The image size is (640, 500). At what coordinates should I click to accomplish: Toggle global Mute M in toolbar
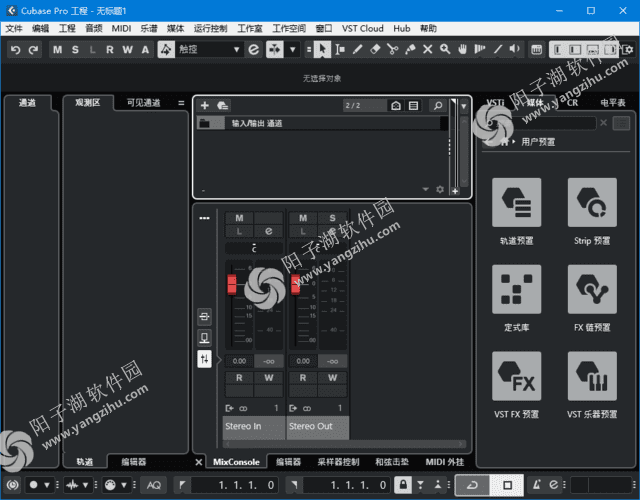(x=58, y=49)
